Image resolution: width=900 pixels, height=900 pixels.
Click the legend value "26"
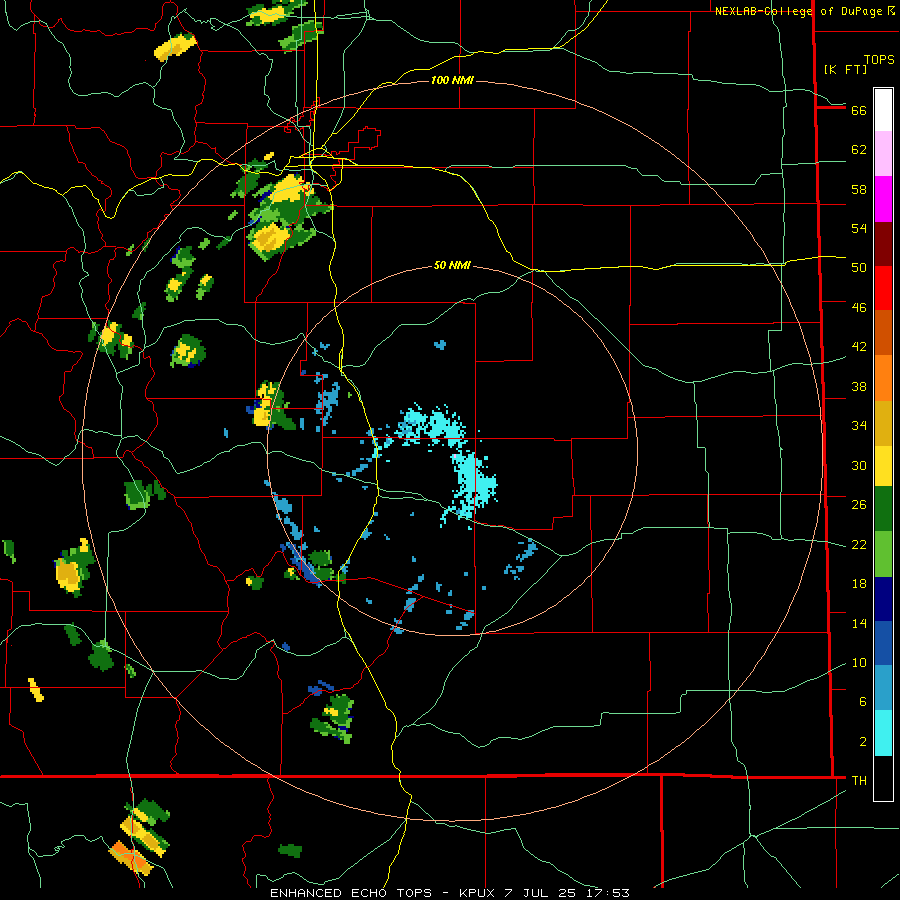[859, 505]
